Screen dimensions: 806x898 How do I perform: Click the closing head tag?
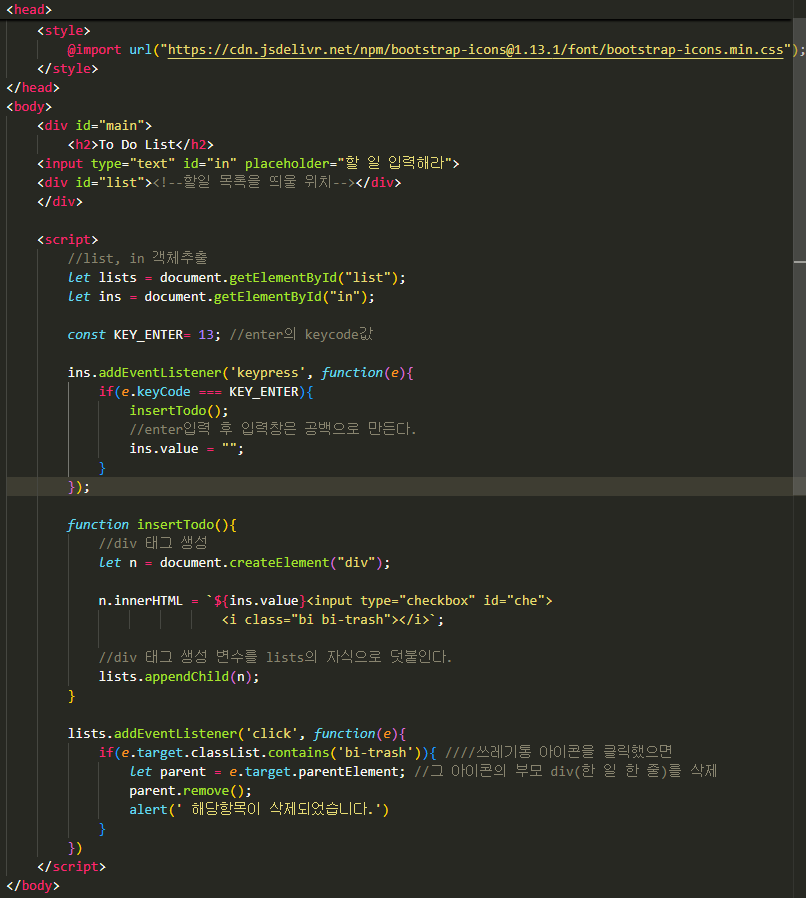click(33, 88)
